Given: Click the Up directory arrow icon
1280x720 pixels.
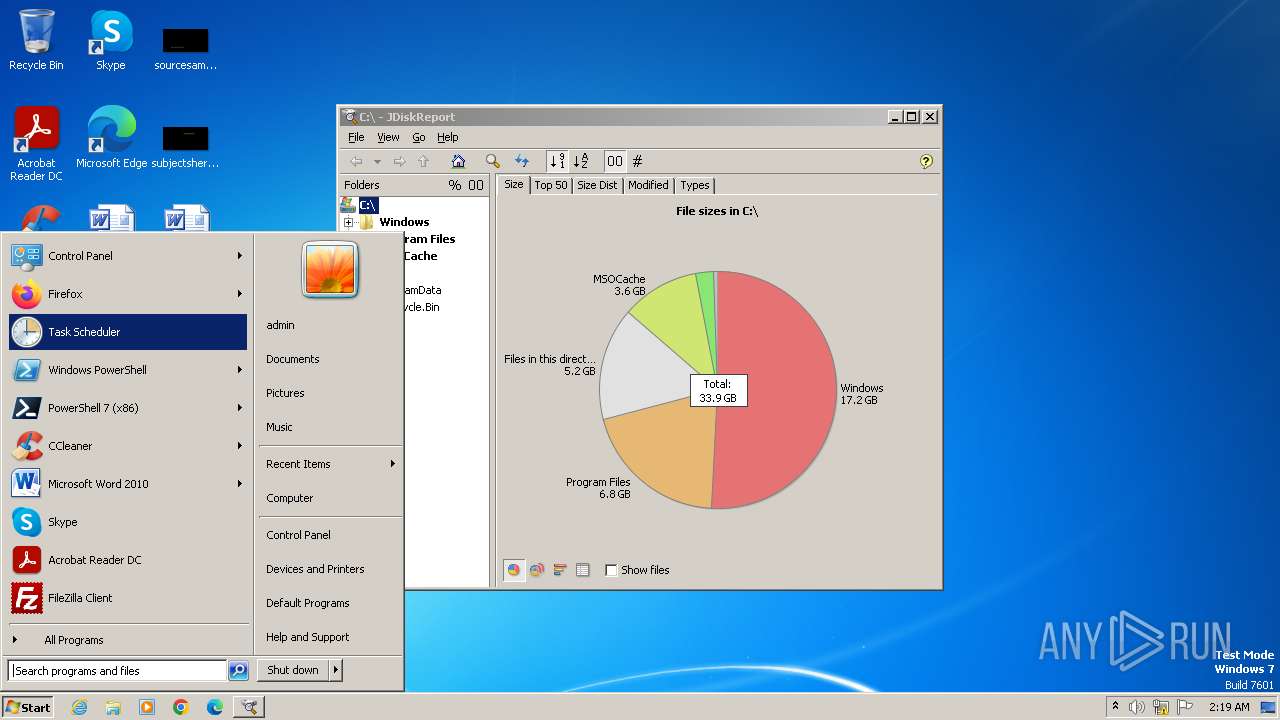Looking at the screenshot, I should [423, 161].
